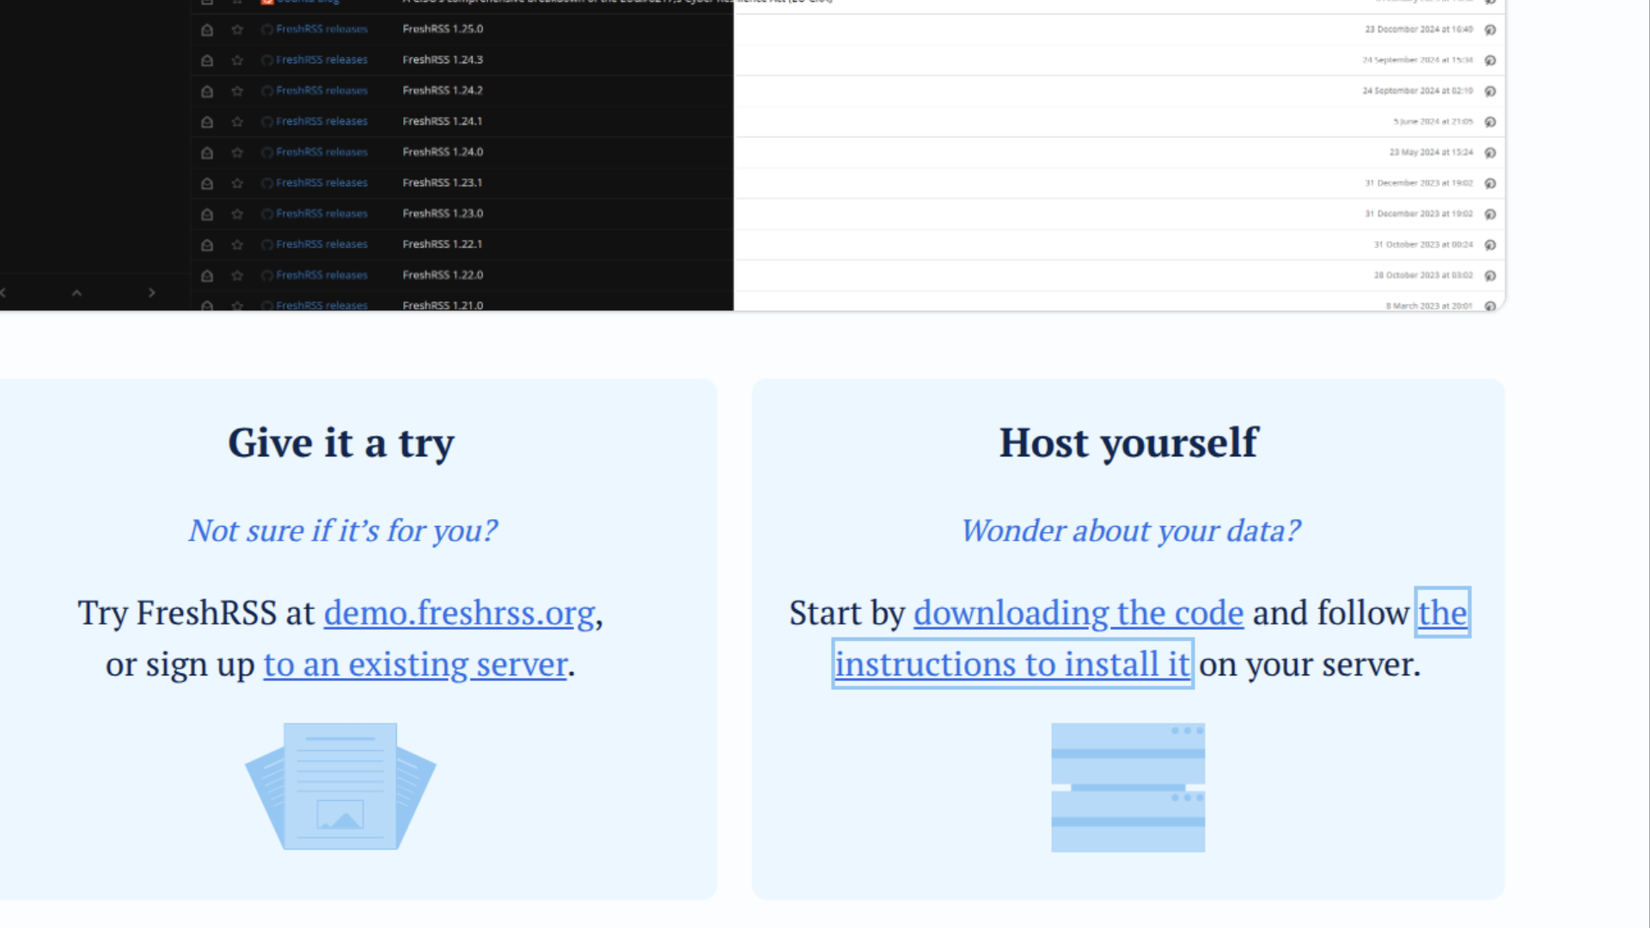Open the demo.freshrss.org link
Screen dimensions: 1650x928
(459, 613)
